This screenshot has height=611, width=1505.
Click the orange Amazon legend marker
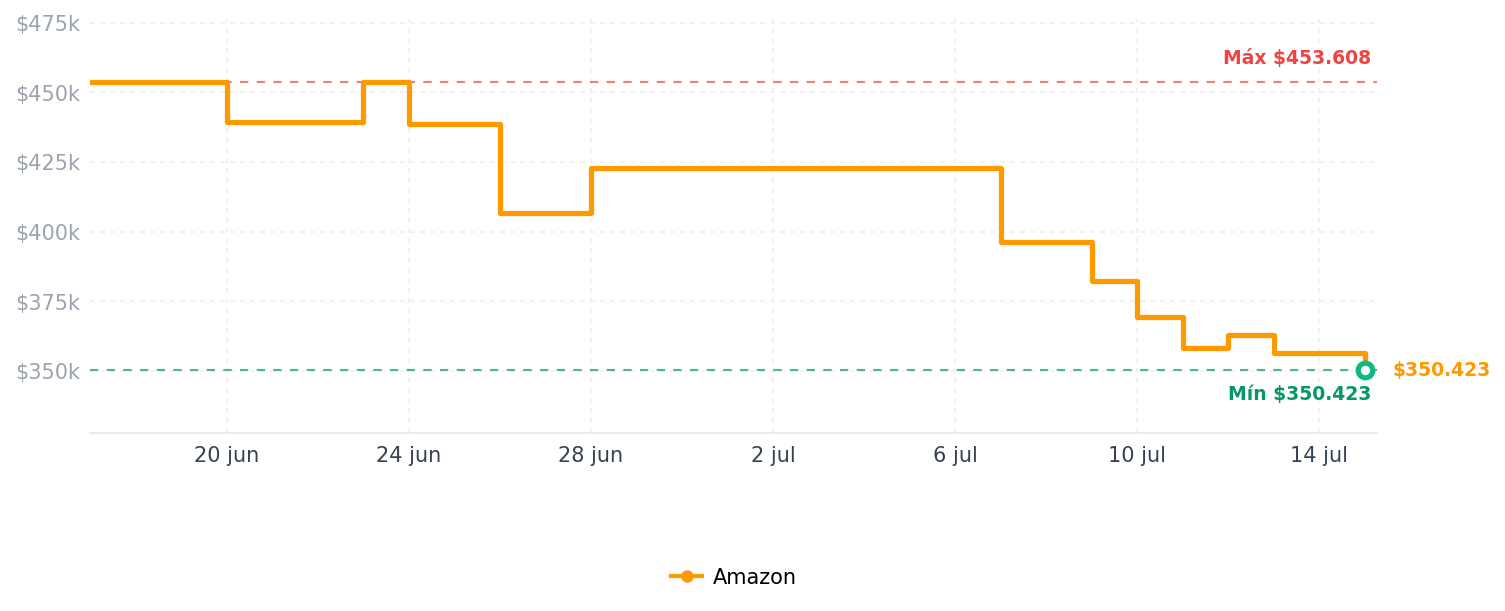(687, 577)
